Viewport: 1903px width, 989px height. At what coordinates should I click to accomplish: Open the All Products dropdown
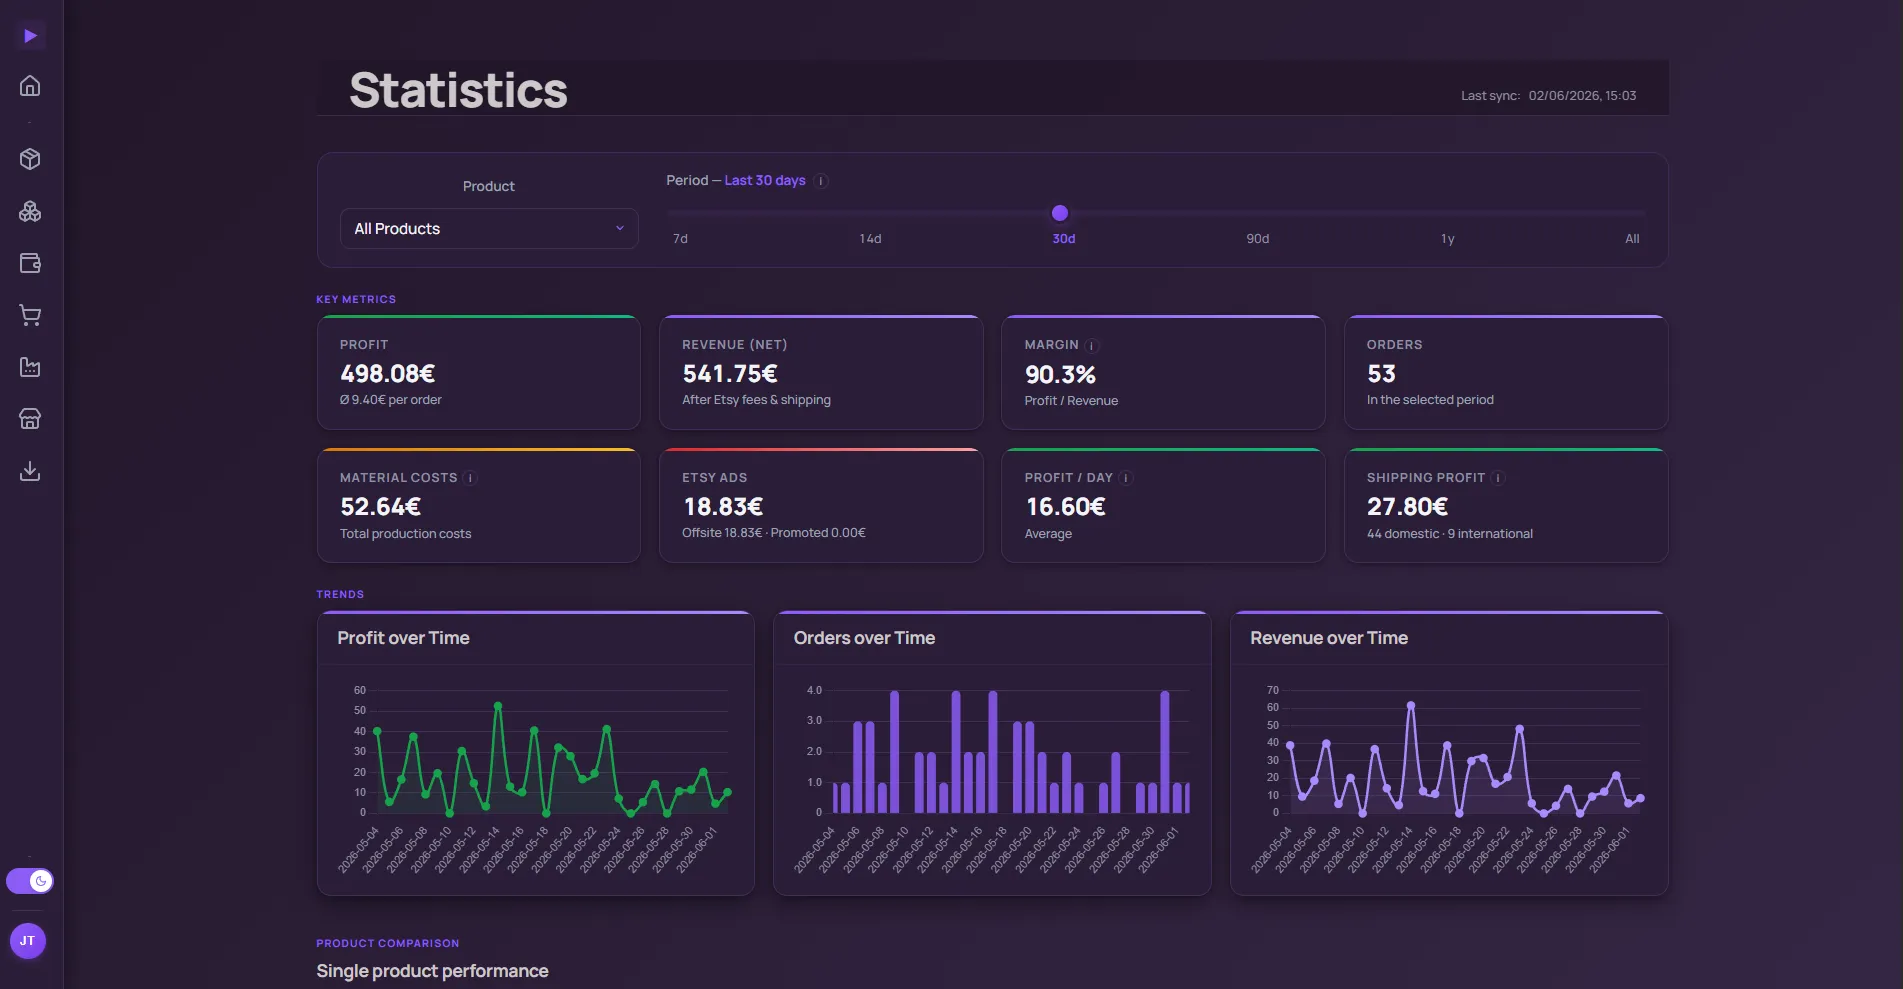(489, 229)
